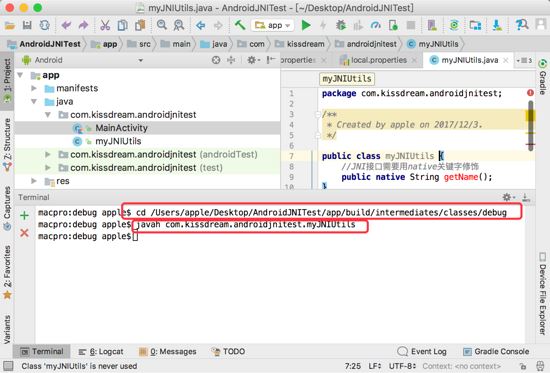Open the Gradle Console

pyautogui.click(x=496, y=351)
